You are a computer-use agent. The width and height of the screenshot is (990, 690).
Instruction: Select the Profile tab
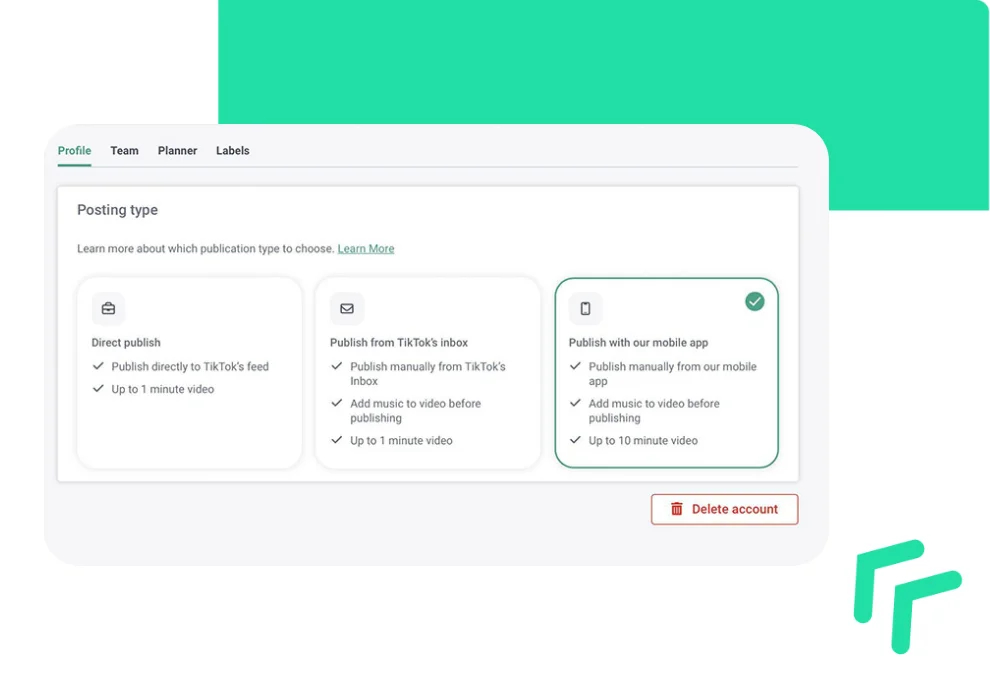pyautogui.click(x=74, y=151)
